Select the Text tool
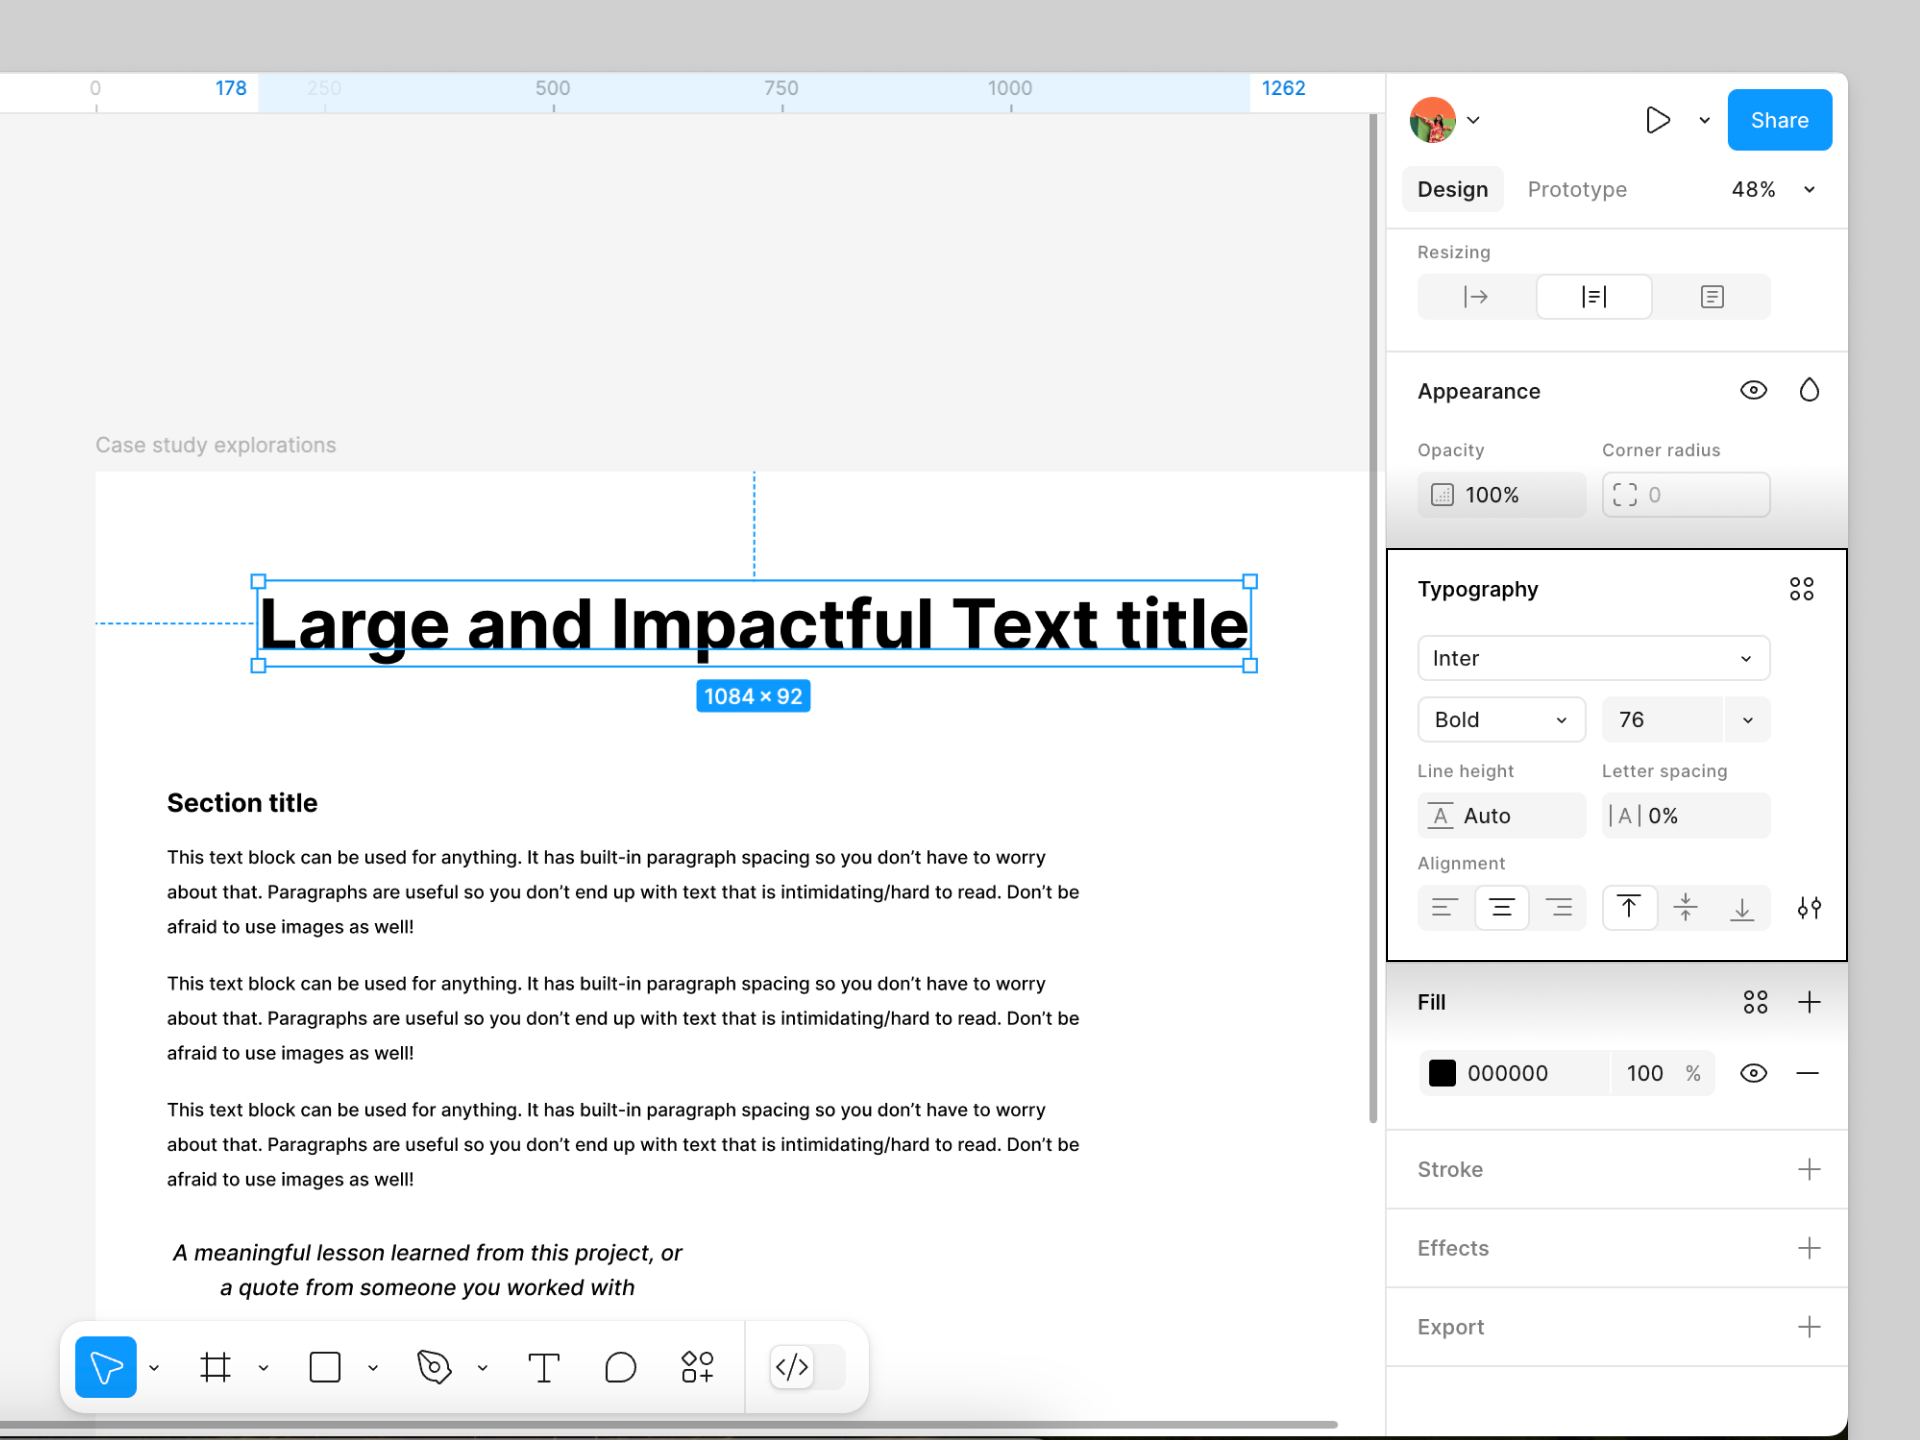 [543, 1366]
